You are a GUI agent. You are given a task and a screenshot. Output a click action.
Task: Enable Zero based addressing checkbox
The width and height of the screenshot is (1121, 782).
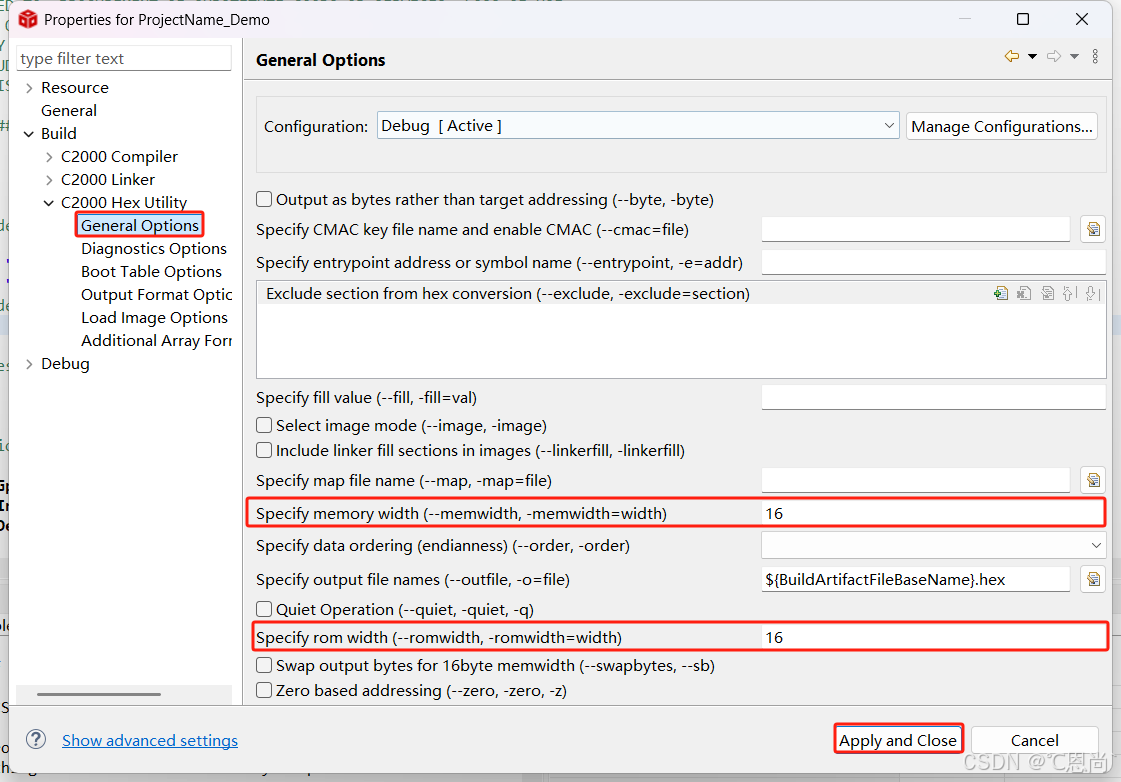(x=264, y=691)
